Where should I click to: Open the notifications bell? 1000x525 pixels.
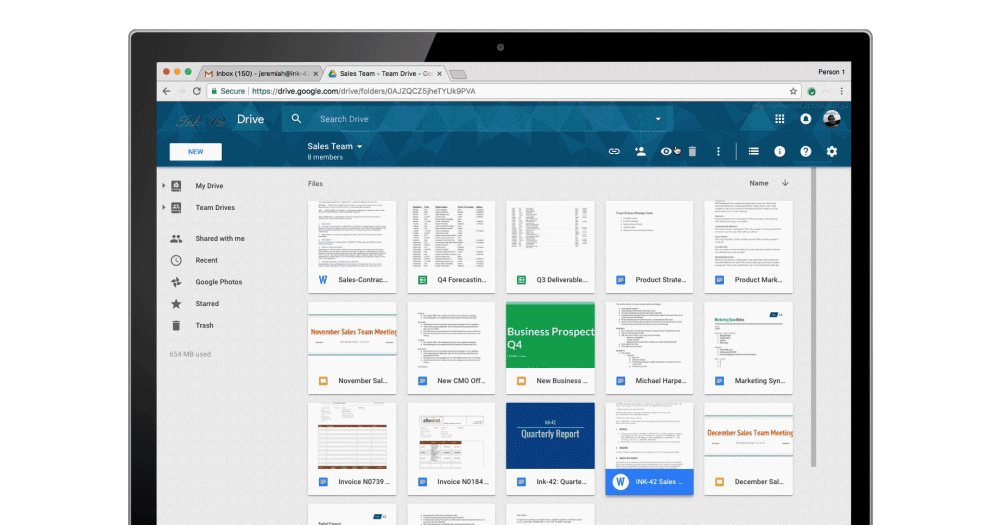pyautogui.click(x=806, y=119)
